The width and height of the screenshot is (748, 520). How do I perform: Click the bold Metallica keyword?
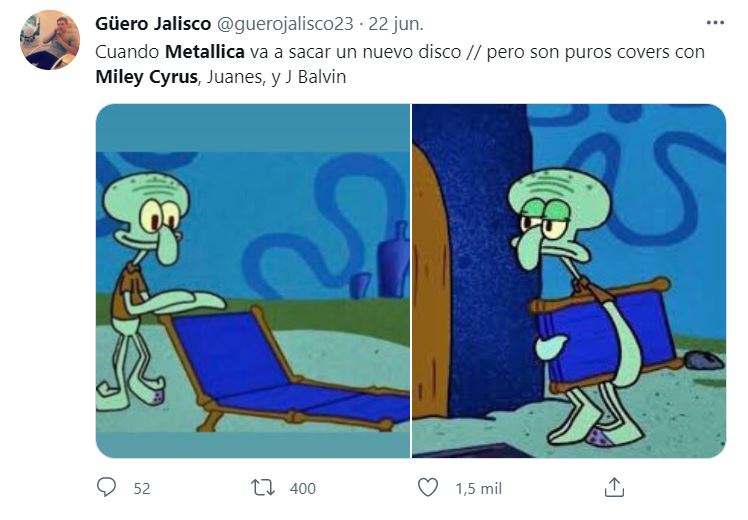(x=205, y=52)
